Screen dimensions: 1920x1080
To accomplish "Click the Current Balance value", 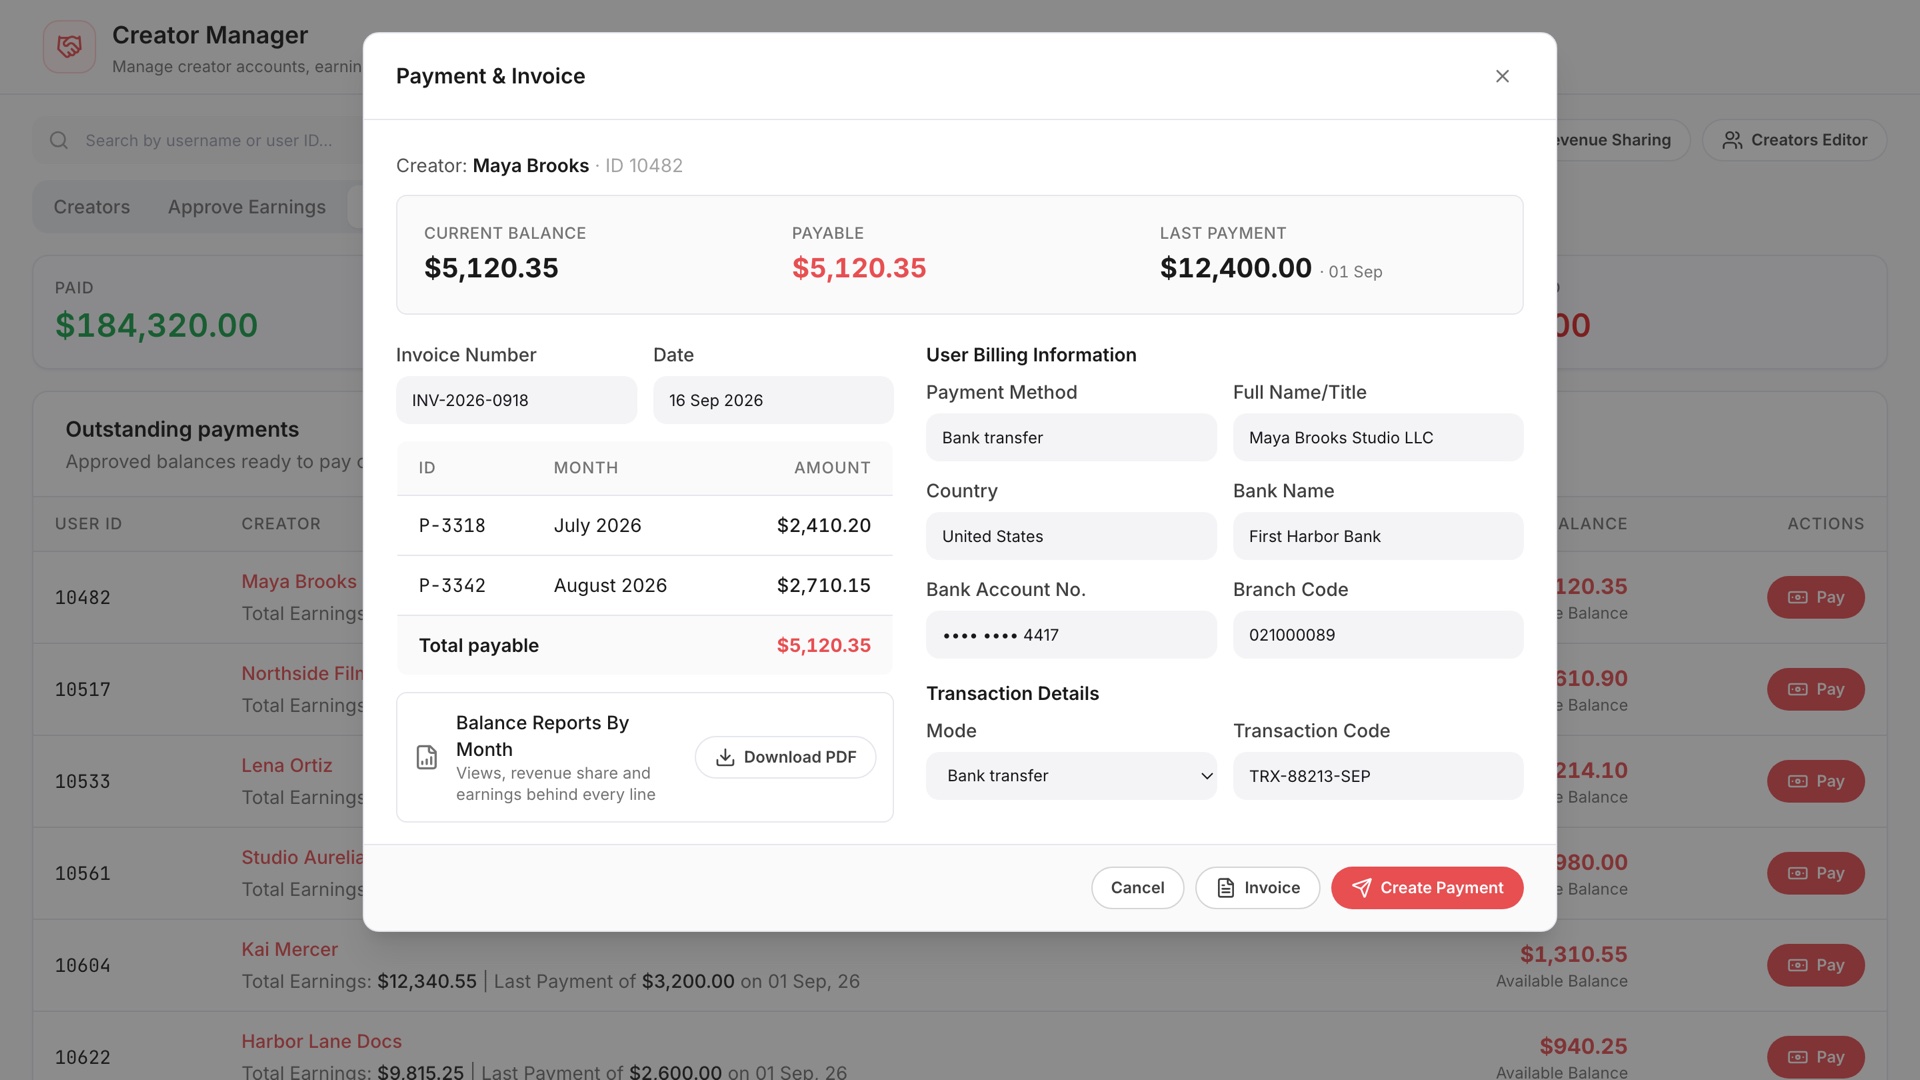I will pyautogui.click(x=491, y=268).
